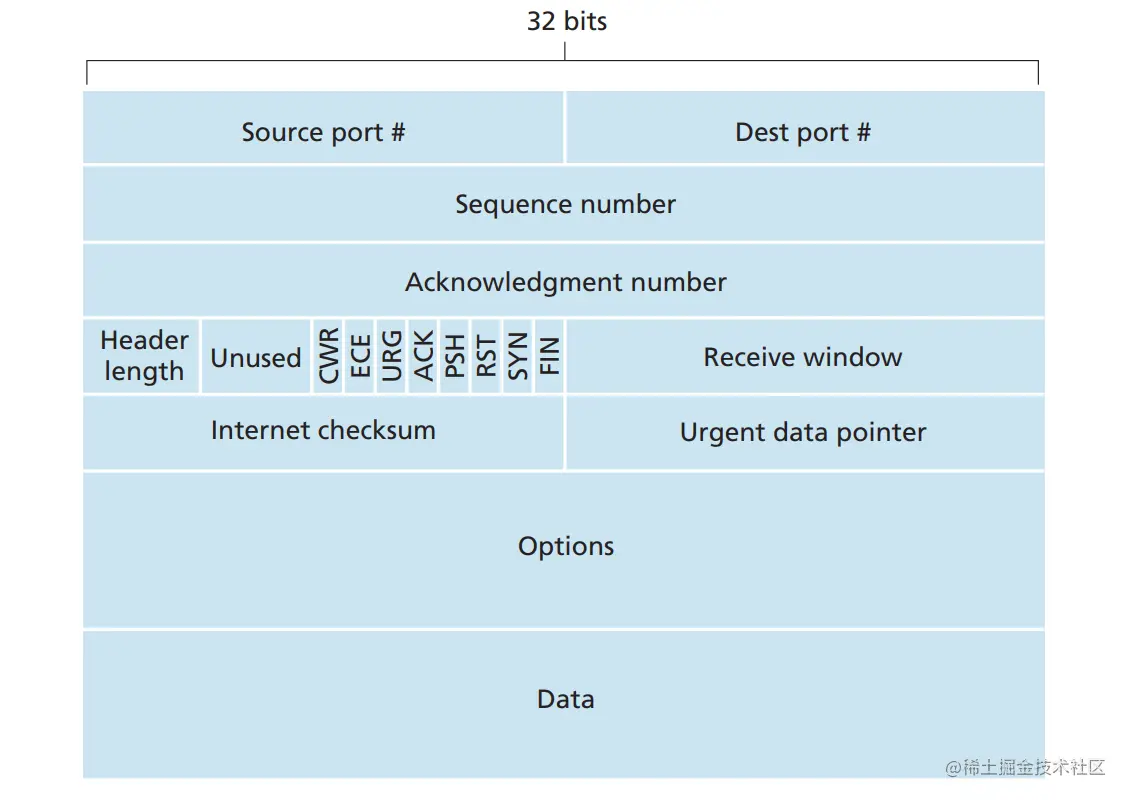Click the CWR flag bit
The height and width of the screenshot is (800, 1128).
pos(328,356)
